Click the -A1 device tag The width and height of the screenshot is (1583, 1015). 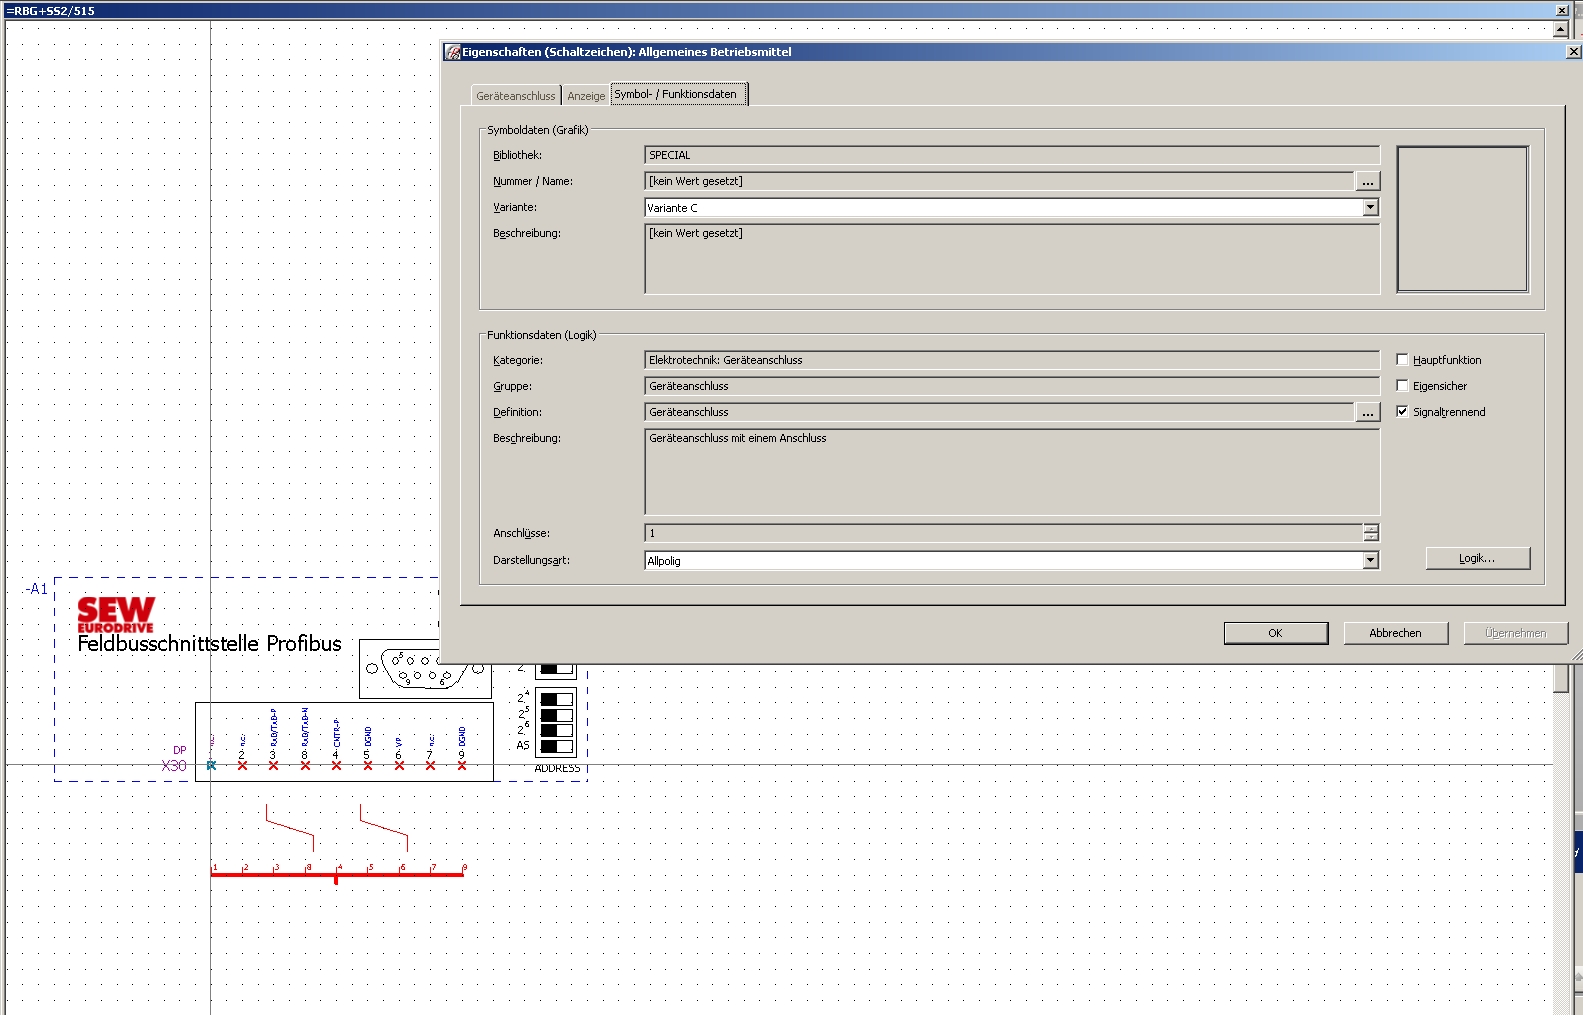(36, 589)
